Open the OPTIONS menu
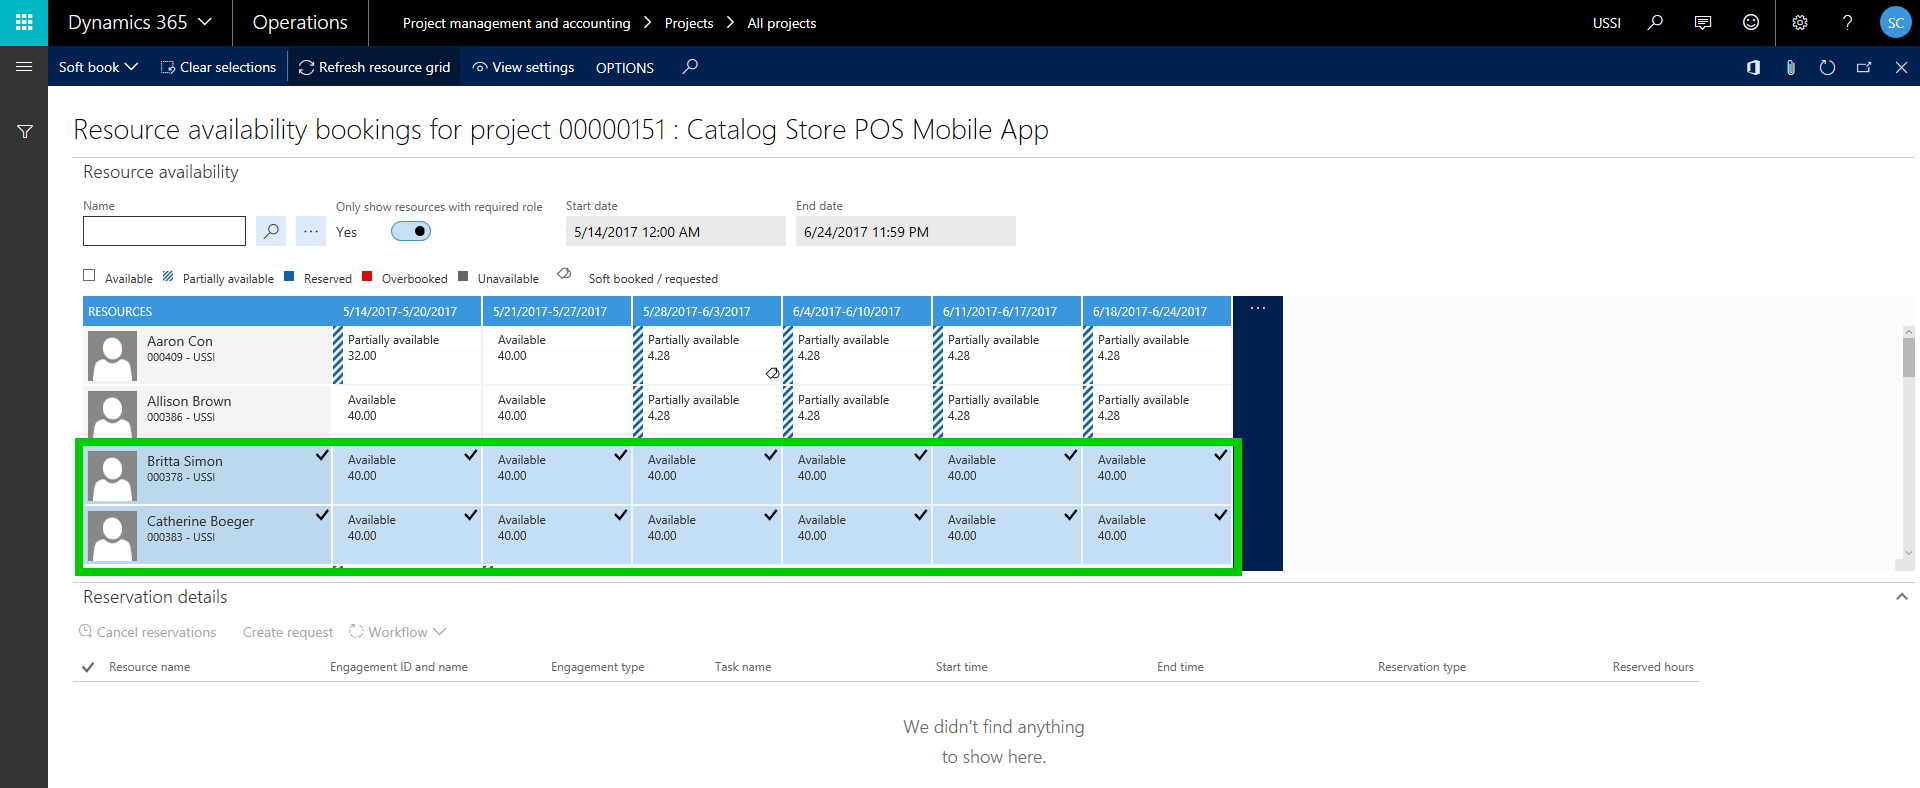1920x788 pixels. tap(624, 67)
